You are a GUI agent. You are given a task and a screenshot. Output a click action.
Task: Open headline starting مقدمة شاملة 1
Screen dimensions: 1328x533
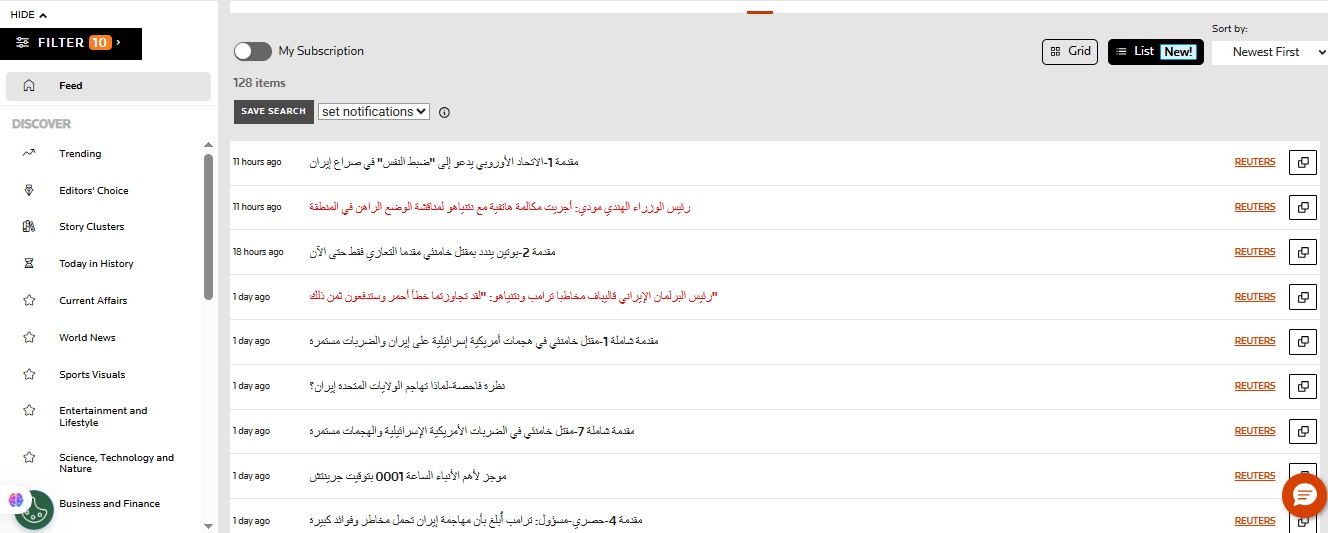(484, 341)
